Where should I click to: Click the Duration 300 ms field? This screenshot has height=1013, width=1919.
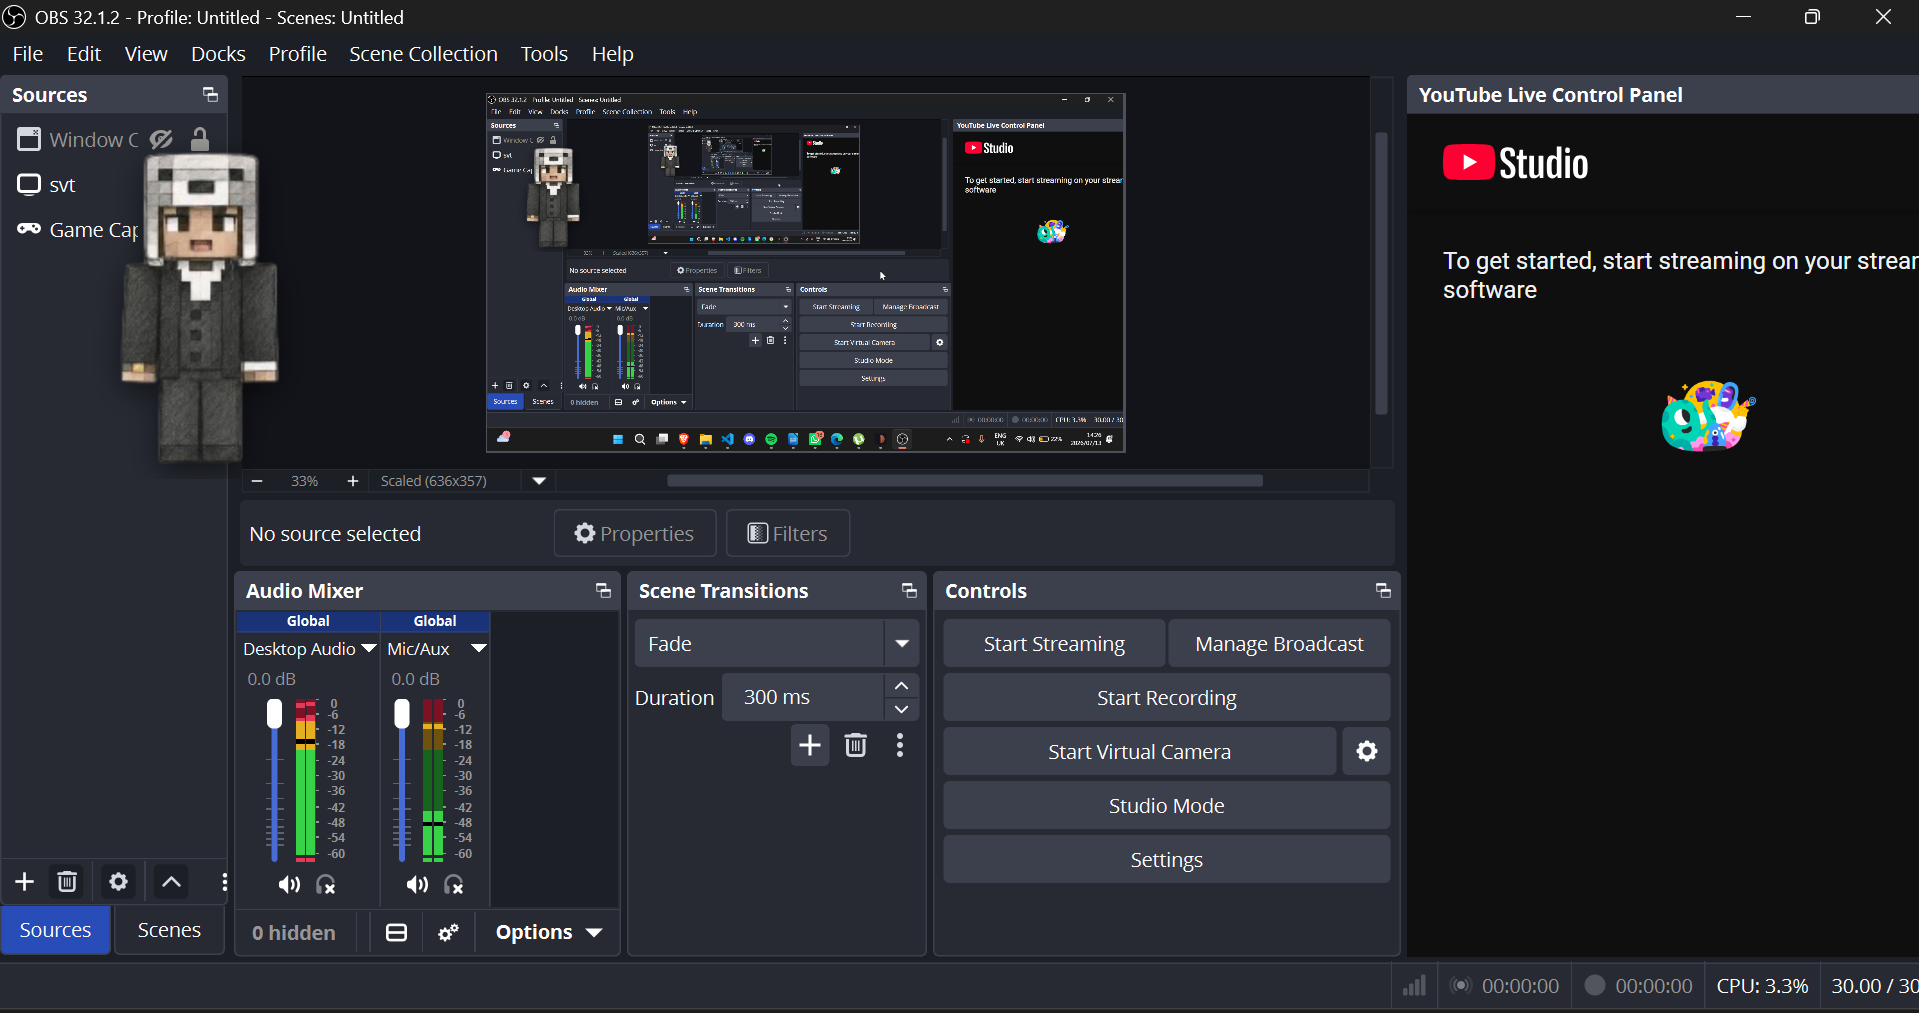point(802,698)
